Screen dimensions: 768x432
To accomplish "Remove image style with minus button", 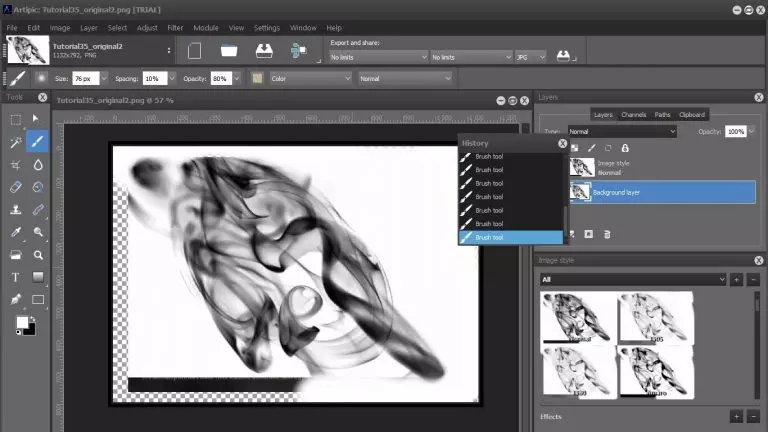I will click(752, 280).
